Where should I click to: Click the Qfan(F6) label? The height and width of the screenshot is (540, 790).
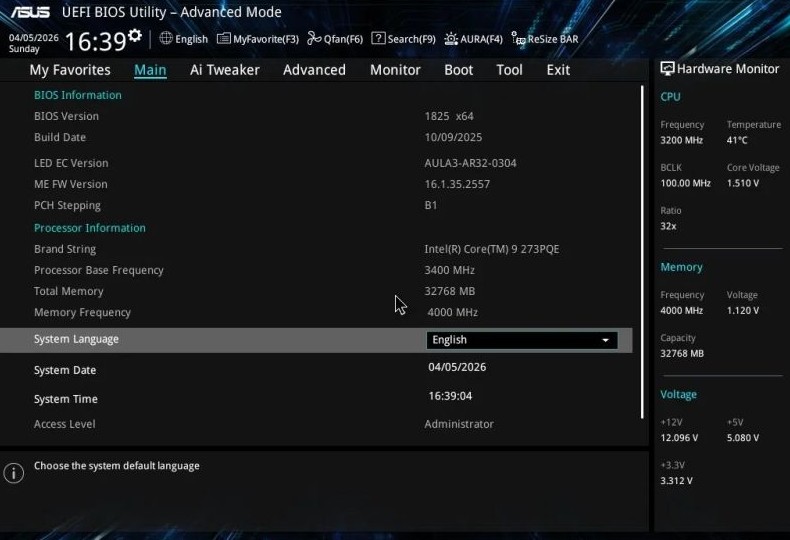click(x=343, y=39)
